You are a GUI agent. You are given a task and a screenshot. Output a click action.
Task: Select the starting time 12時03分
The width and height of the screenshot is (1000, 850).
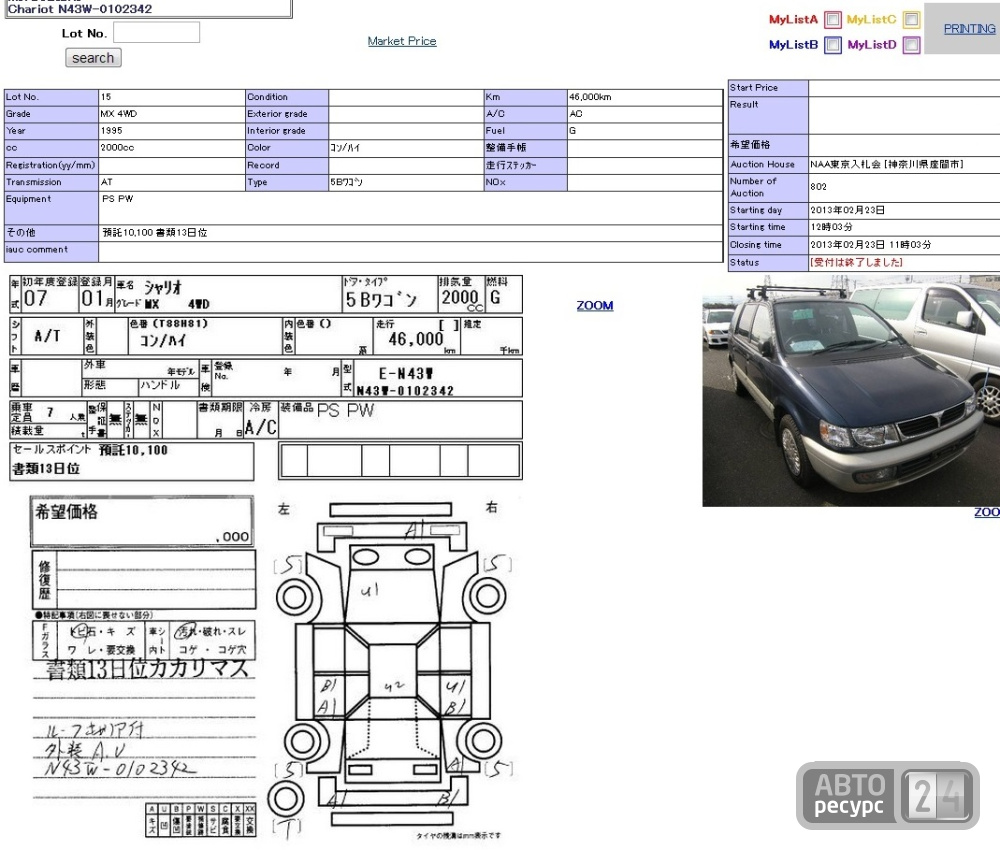pos(832,227)
